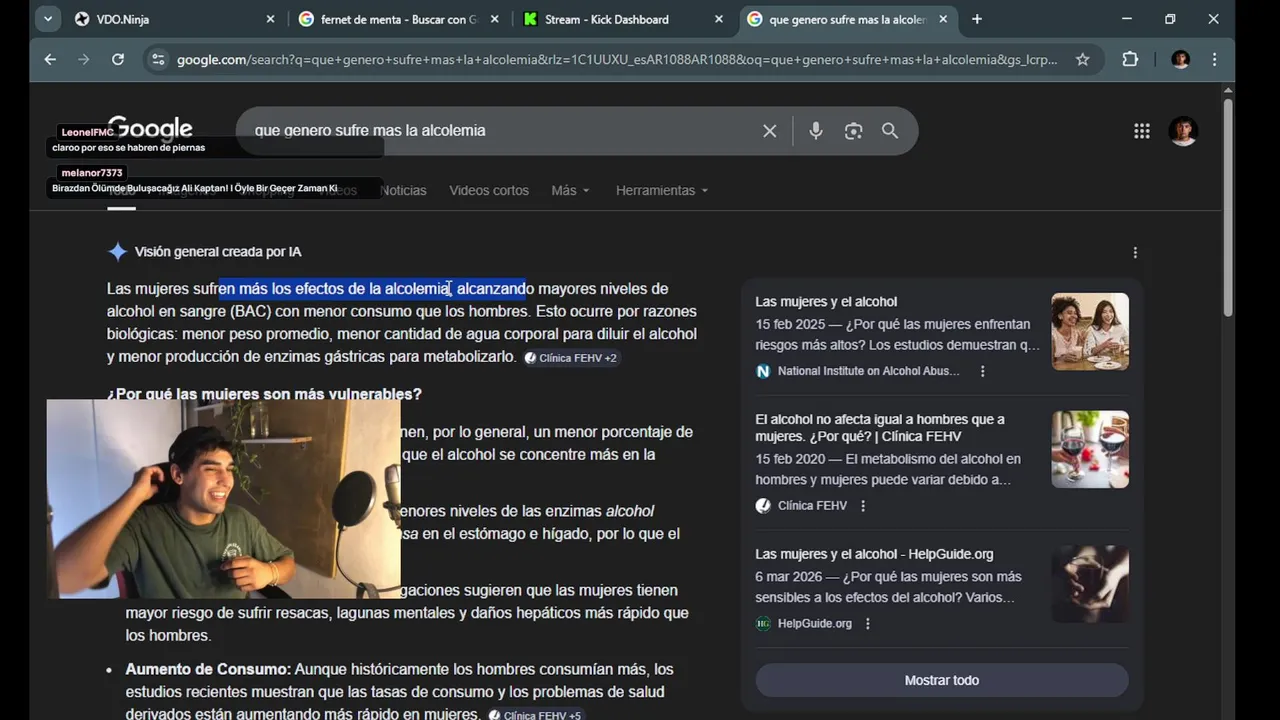
Task: Open the tab search dropdown
Action: pyautogui.click(x=49, y=19)
